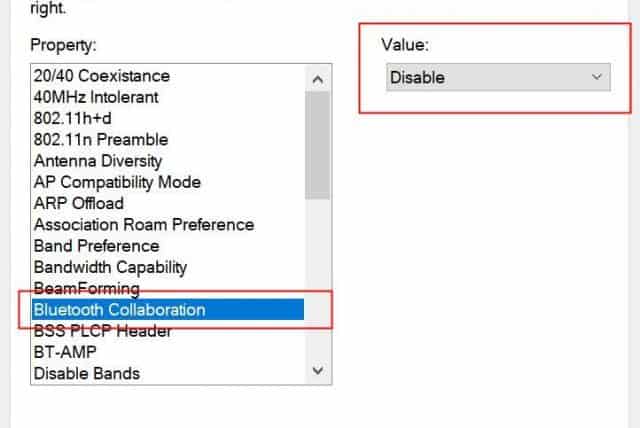640x428 pixels.
Task: Select BT-AMP from the property list
Action: [x=64, y=352]
